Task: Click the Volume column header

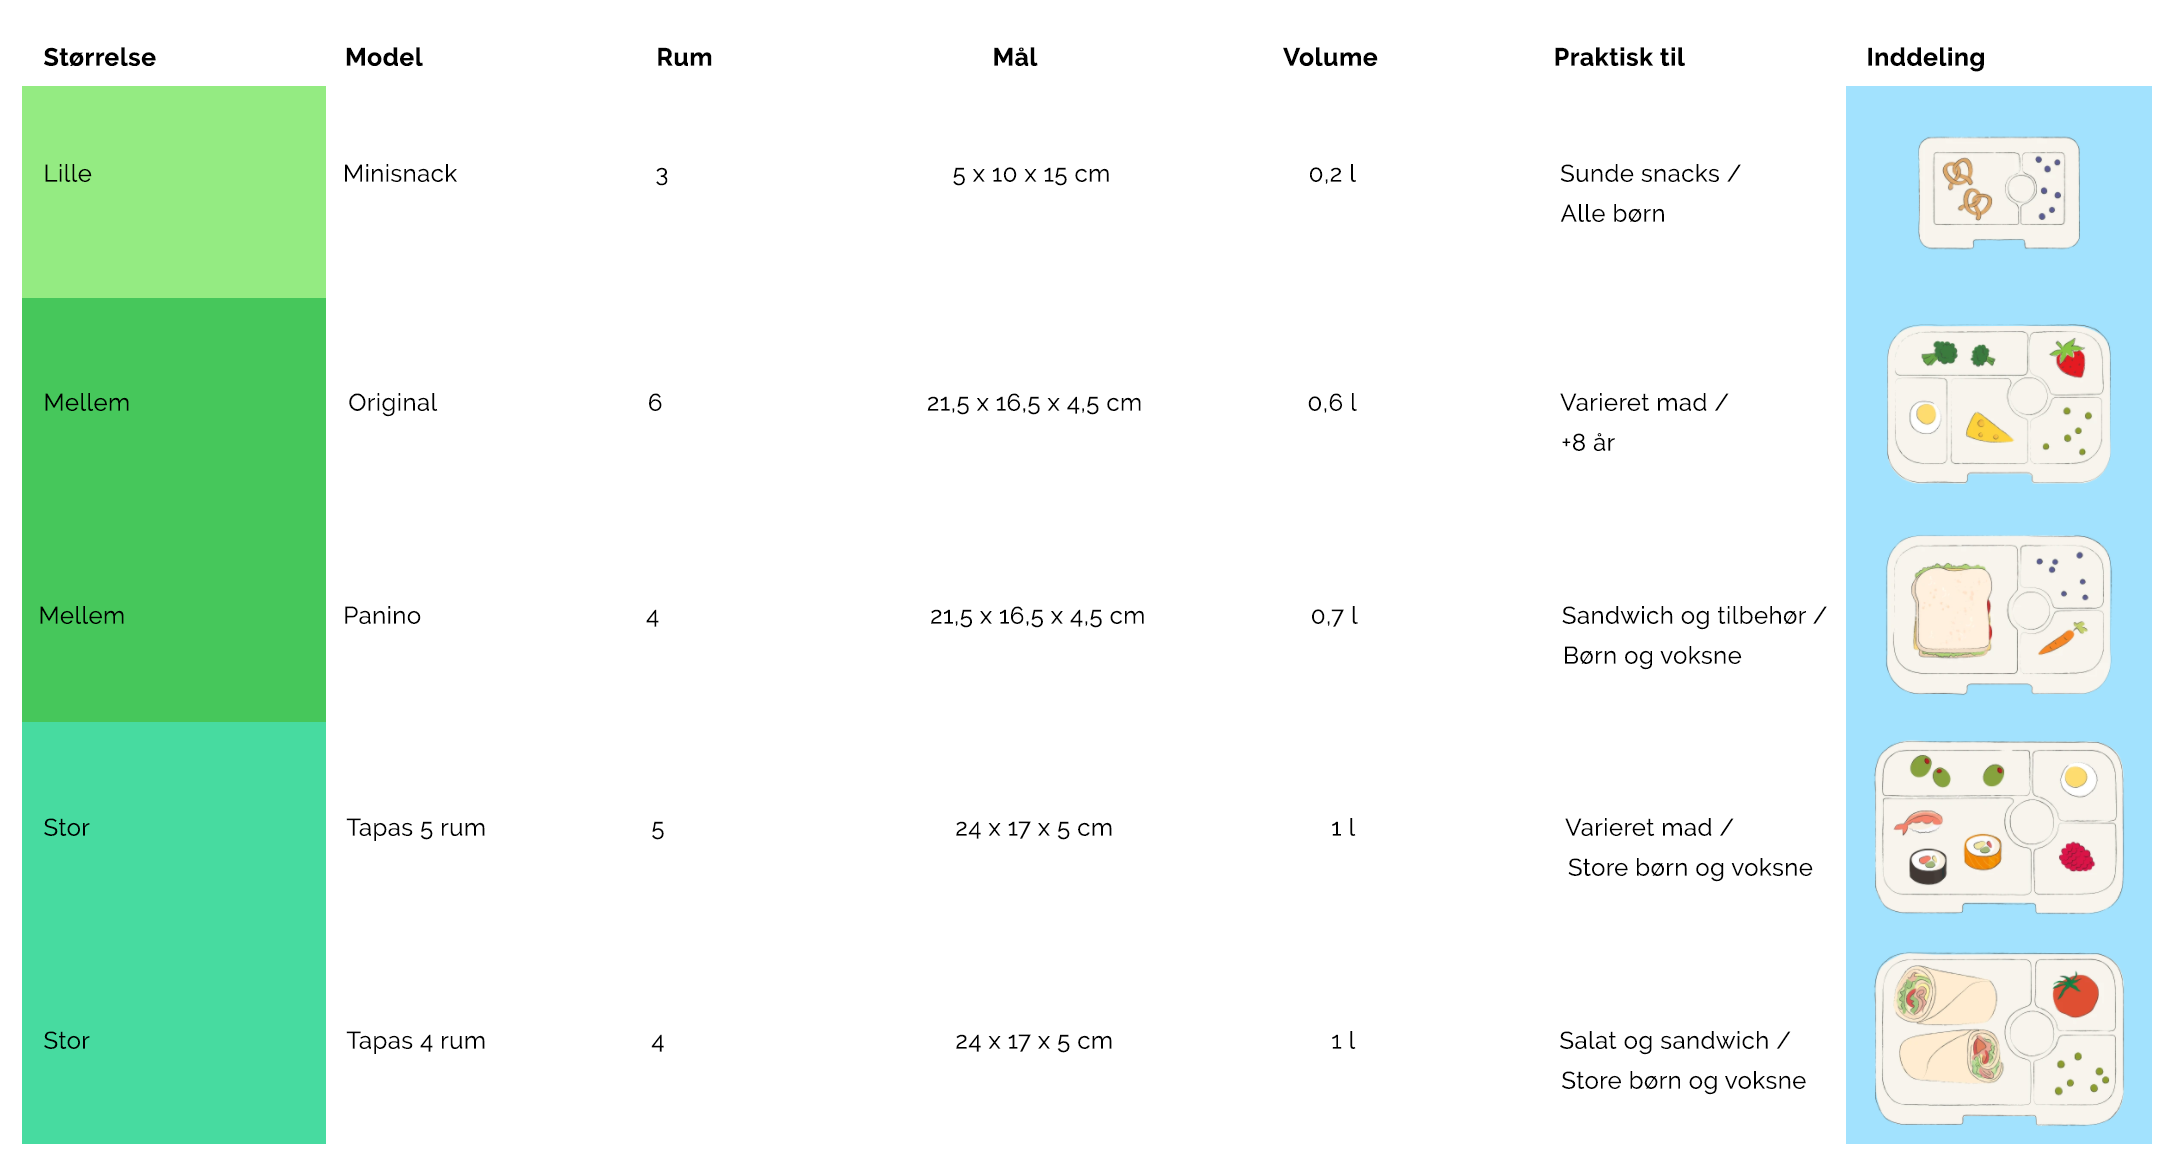Action: coord(1330,57)
